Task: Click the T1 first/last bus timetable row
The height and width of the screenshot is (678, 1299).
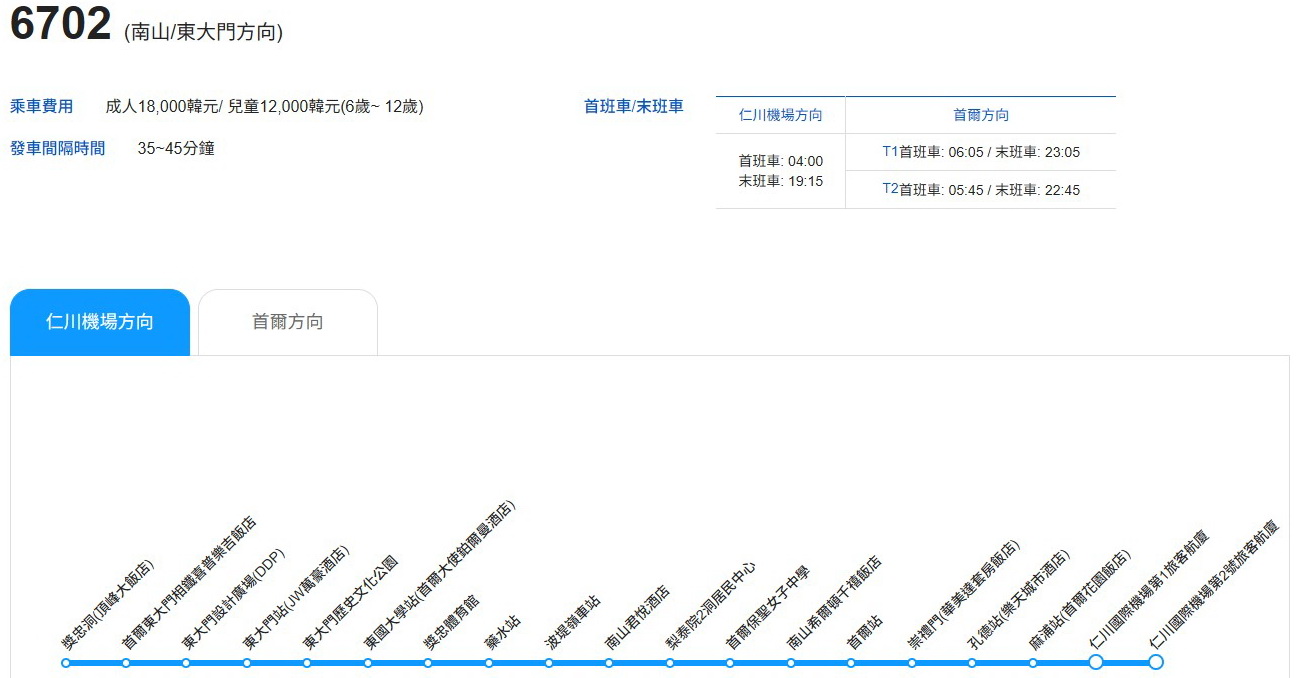Action: [981, 152]
